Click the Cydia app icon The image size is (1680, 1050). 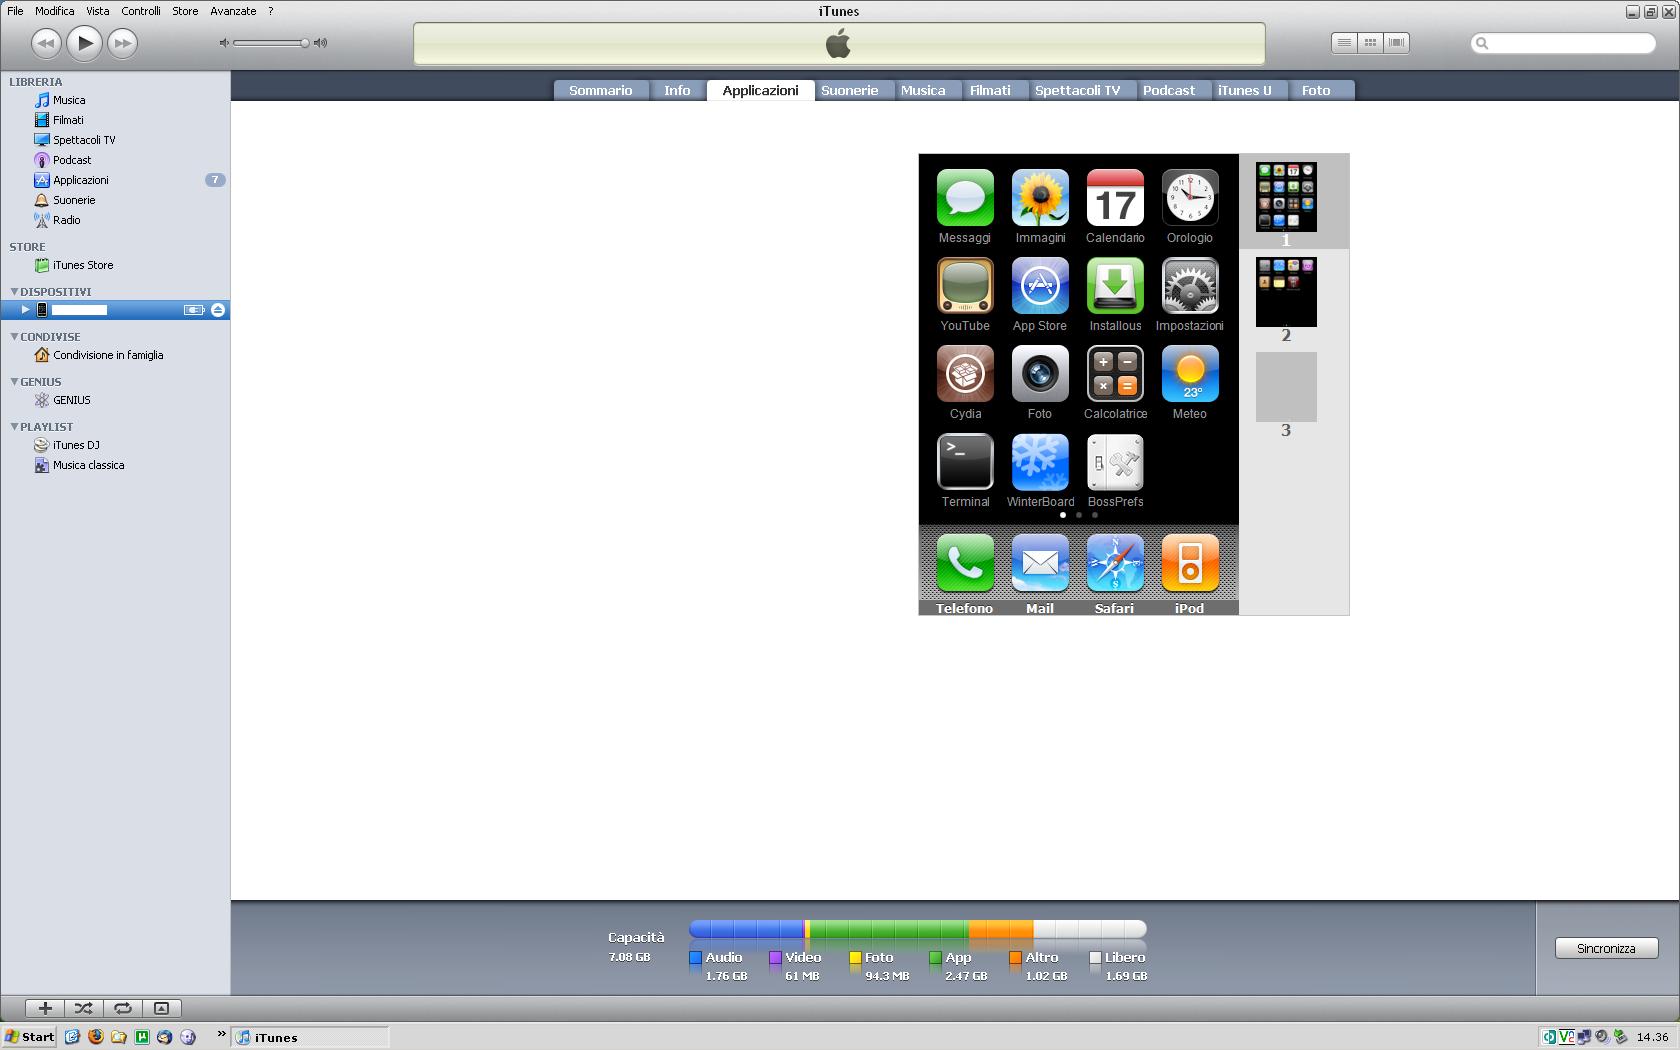(x=965, y=374)
